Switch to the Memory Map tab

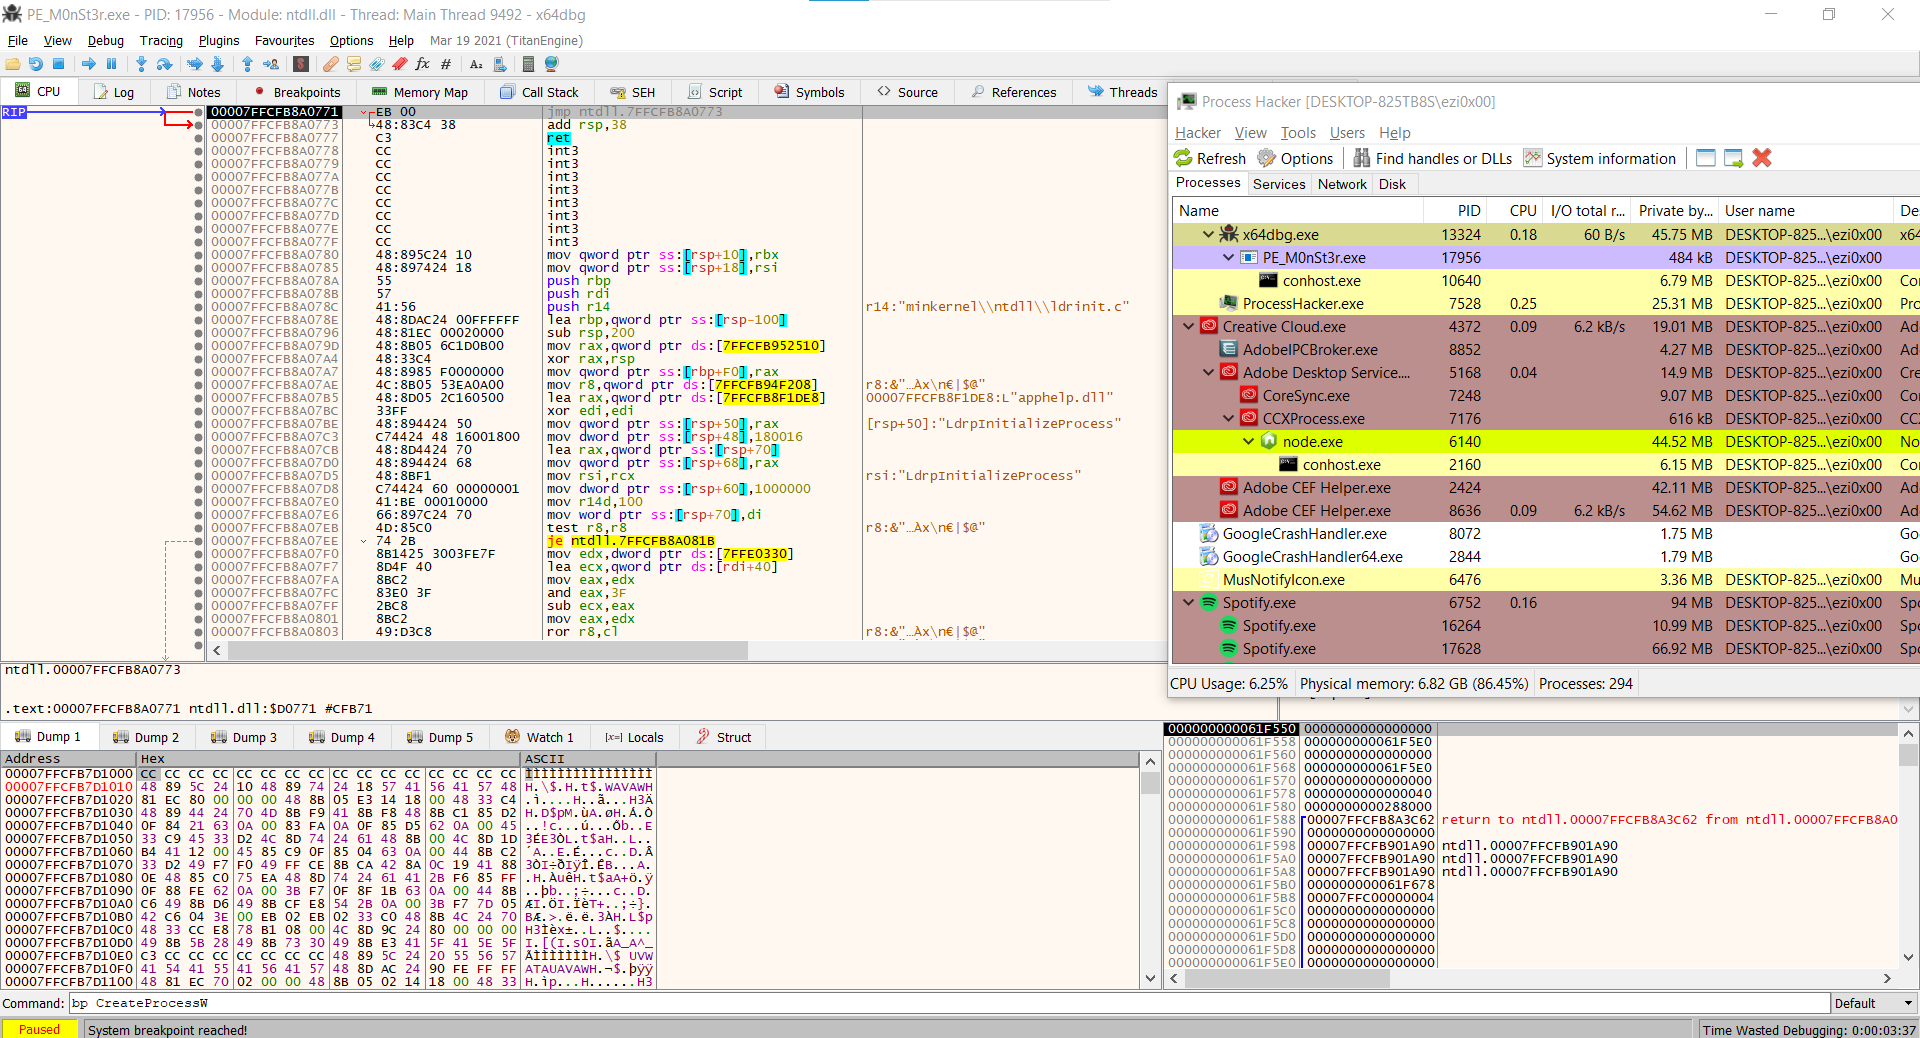tap(420, 92)
